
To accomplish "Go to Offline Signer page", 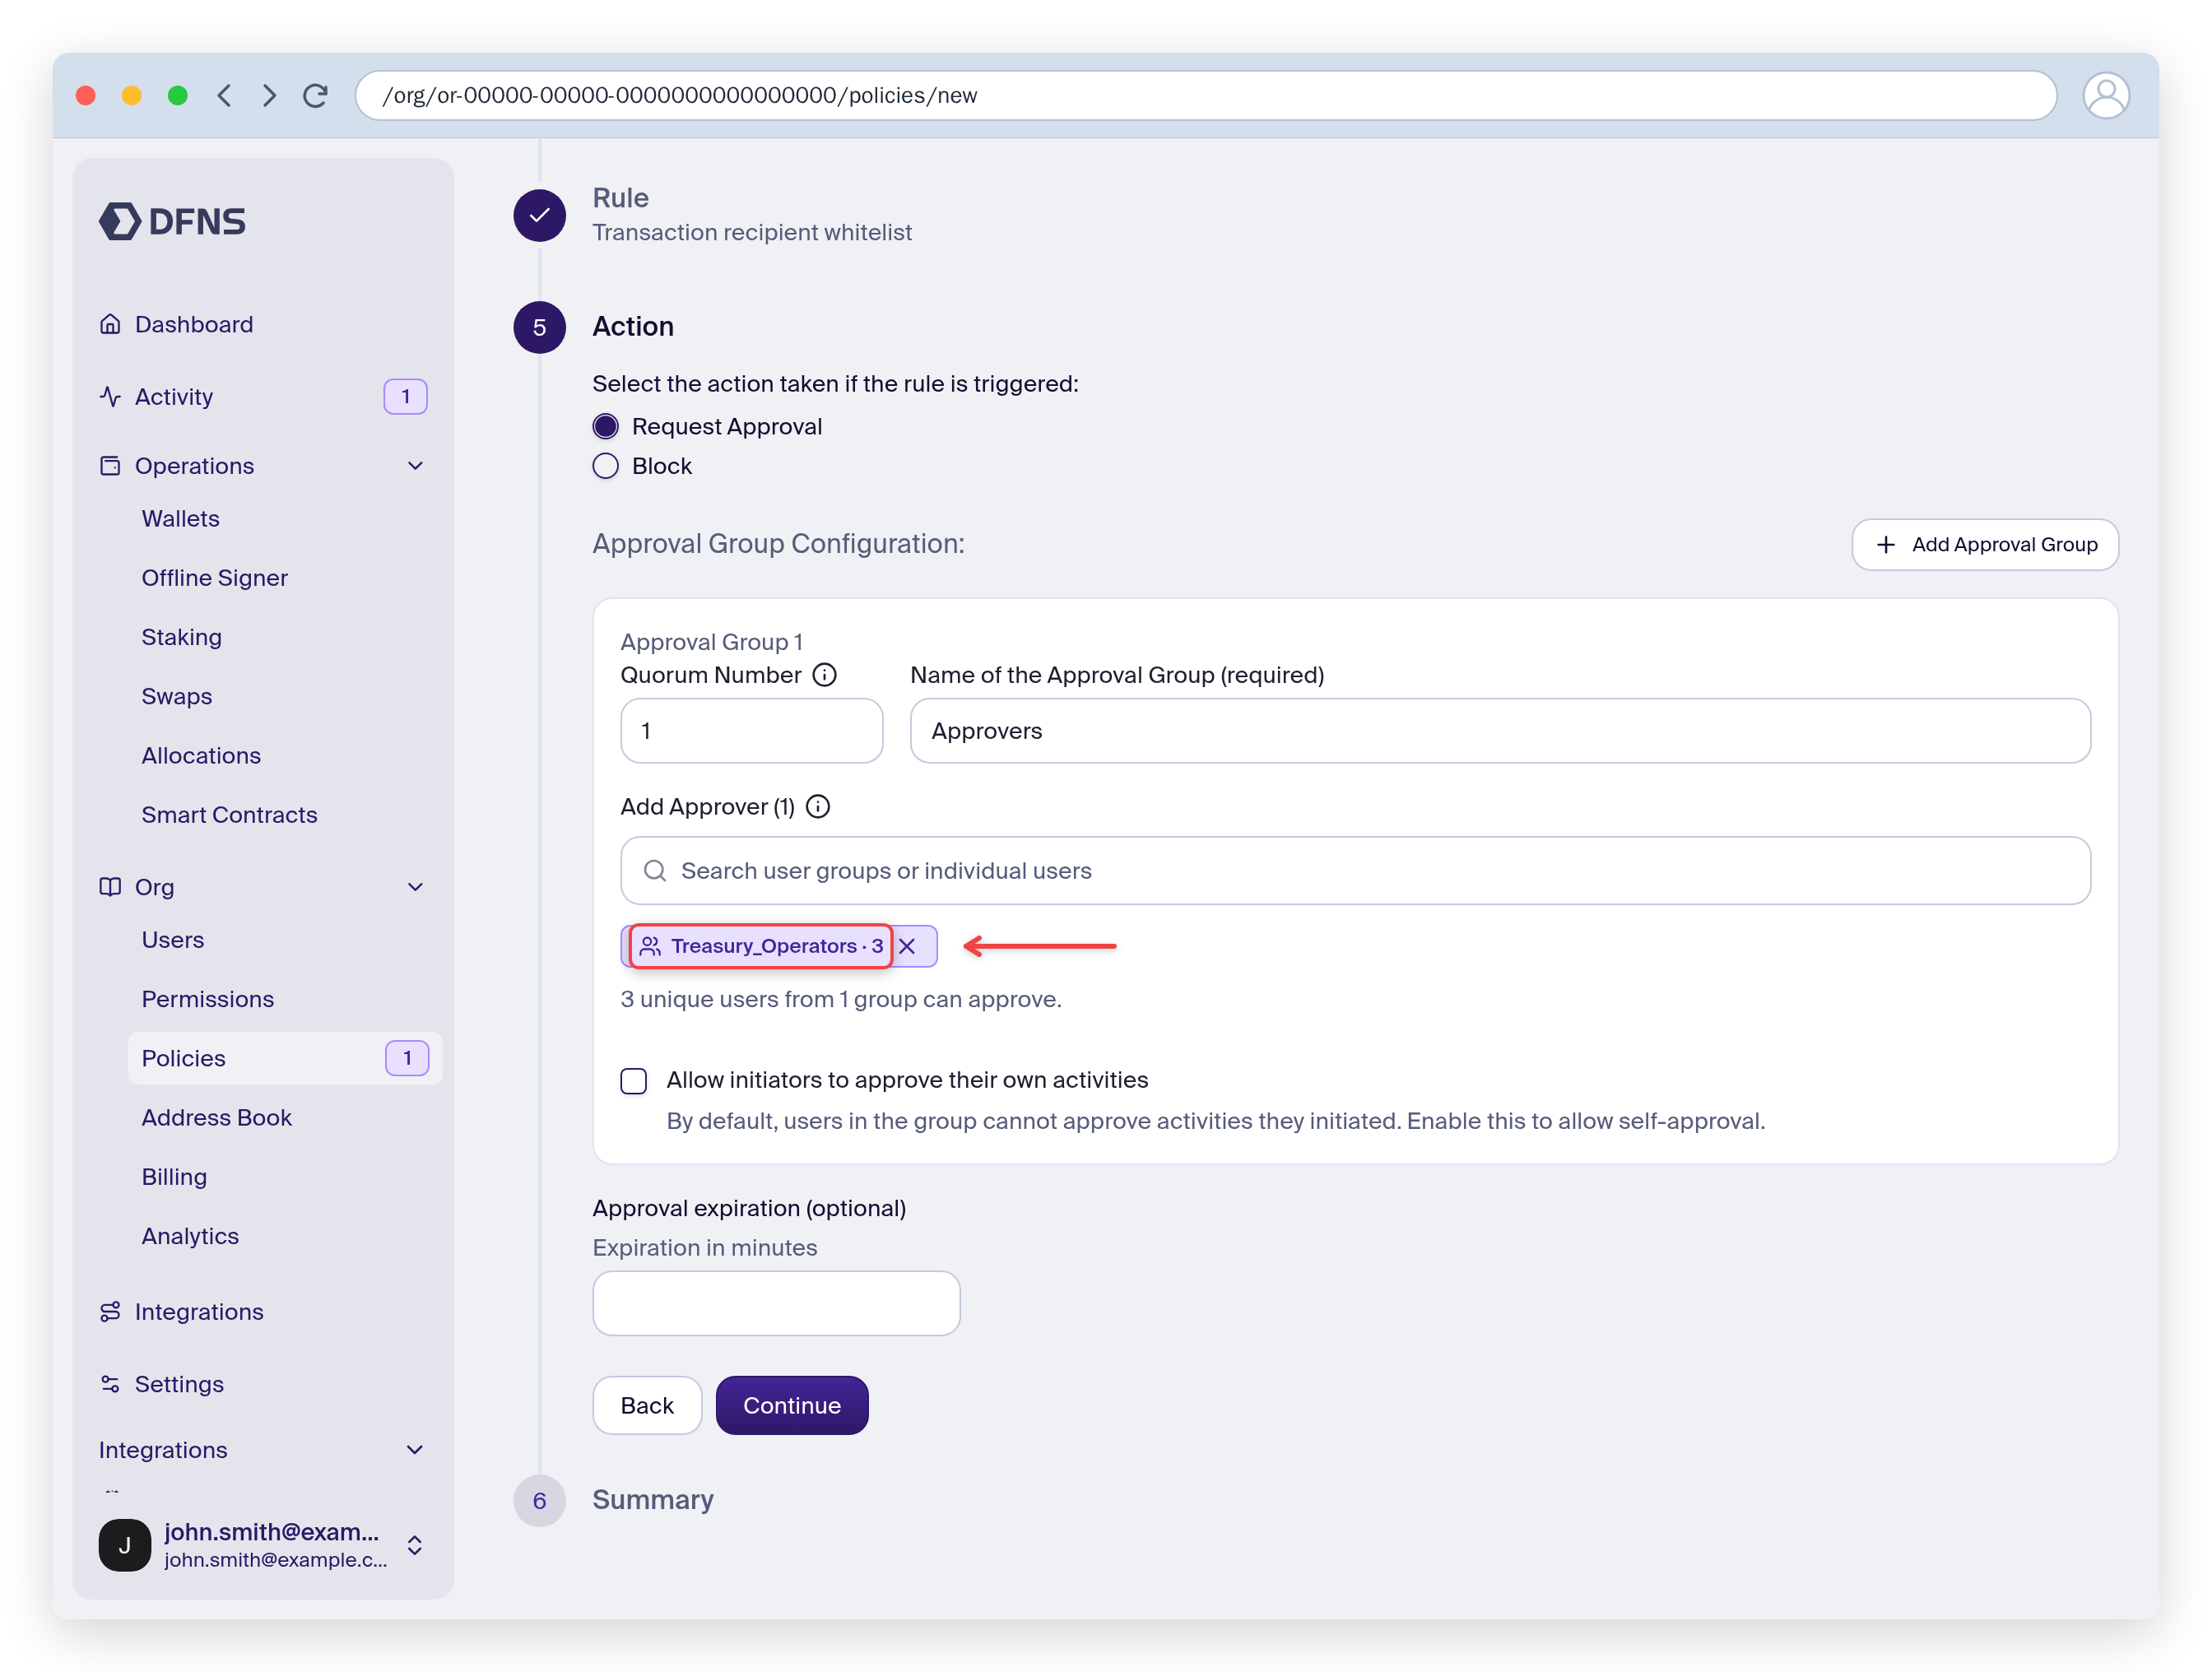I will pyautogui.click(x=214, y=578).
